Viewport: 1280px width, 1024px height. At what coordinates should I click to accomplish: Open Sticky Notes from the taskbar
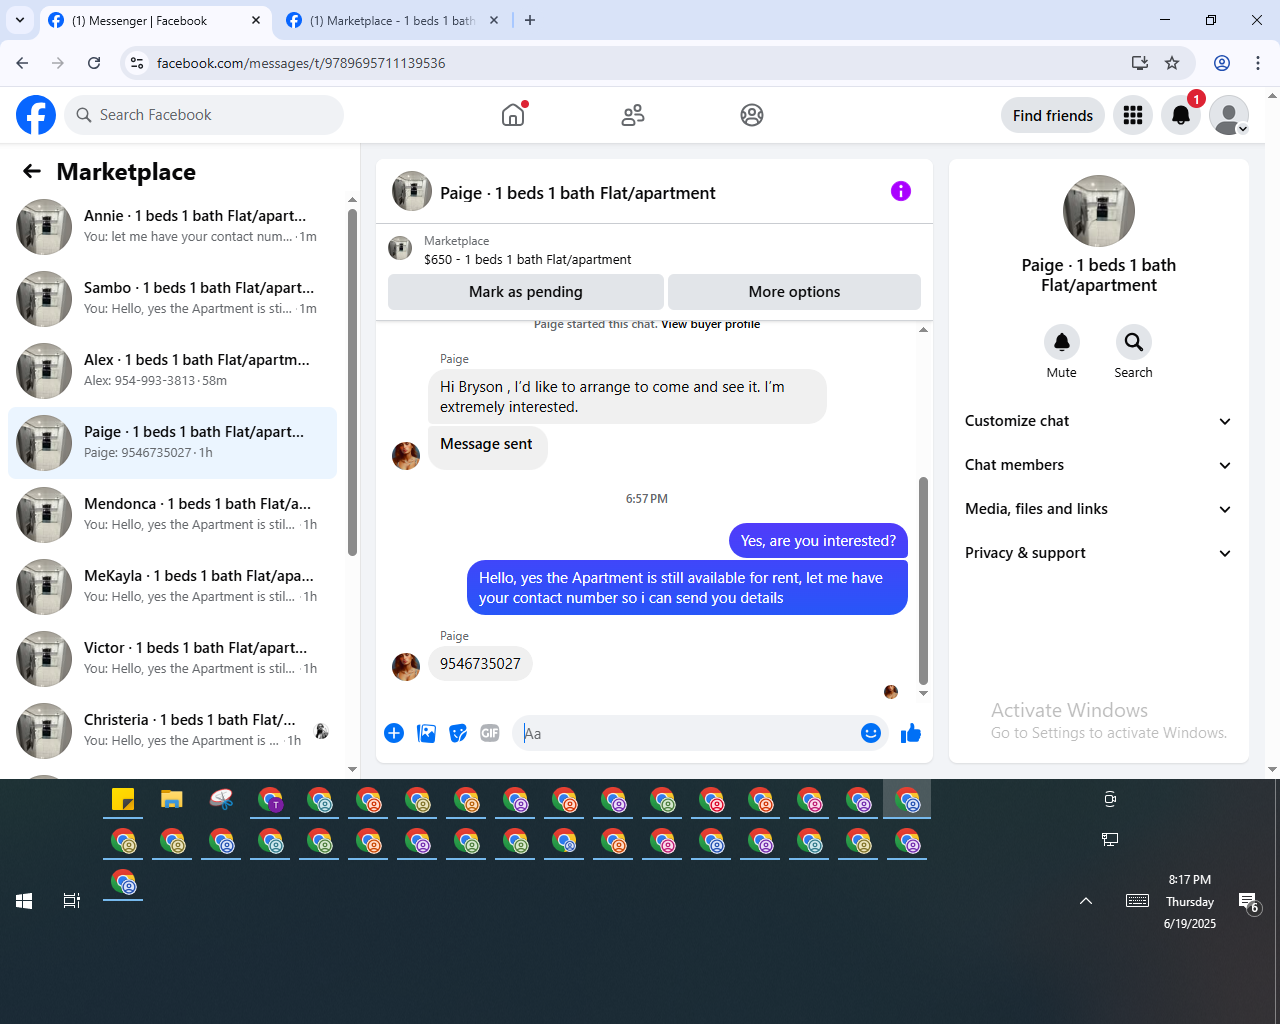[123, 799]
